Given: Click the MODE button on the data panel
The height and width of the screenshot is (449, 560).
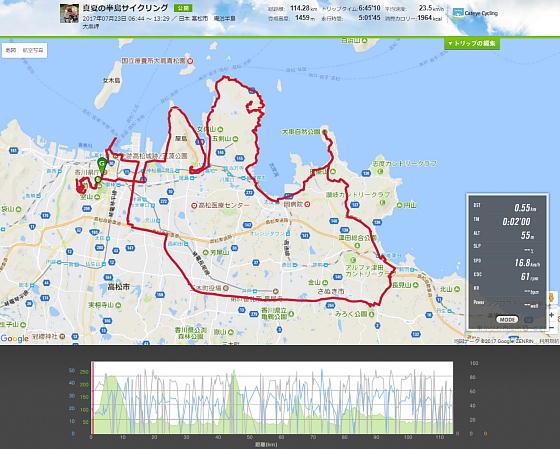Looking at the screenshot, I should click(507, 320).
